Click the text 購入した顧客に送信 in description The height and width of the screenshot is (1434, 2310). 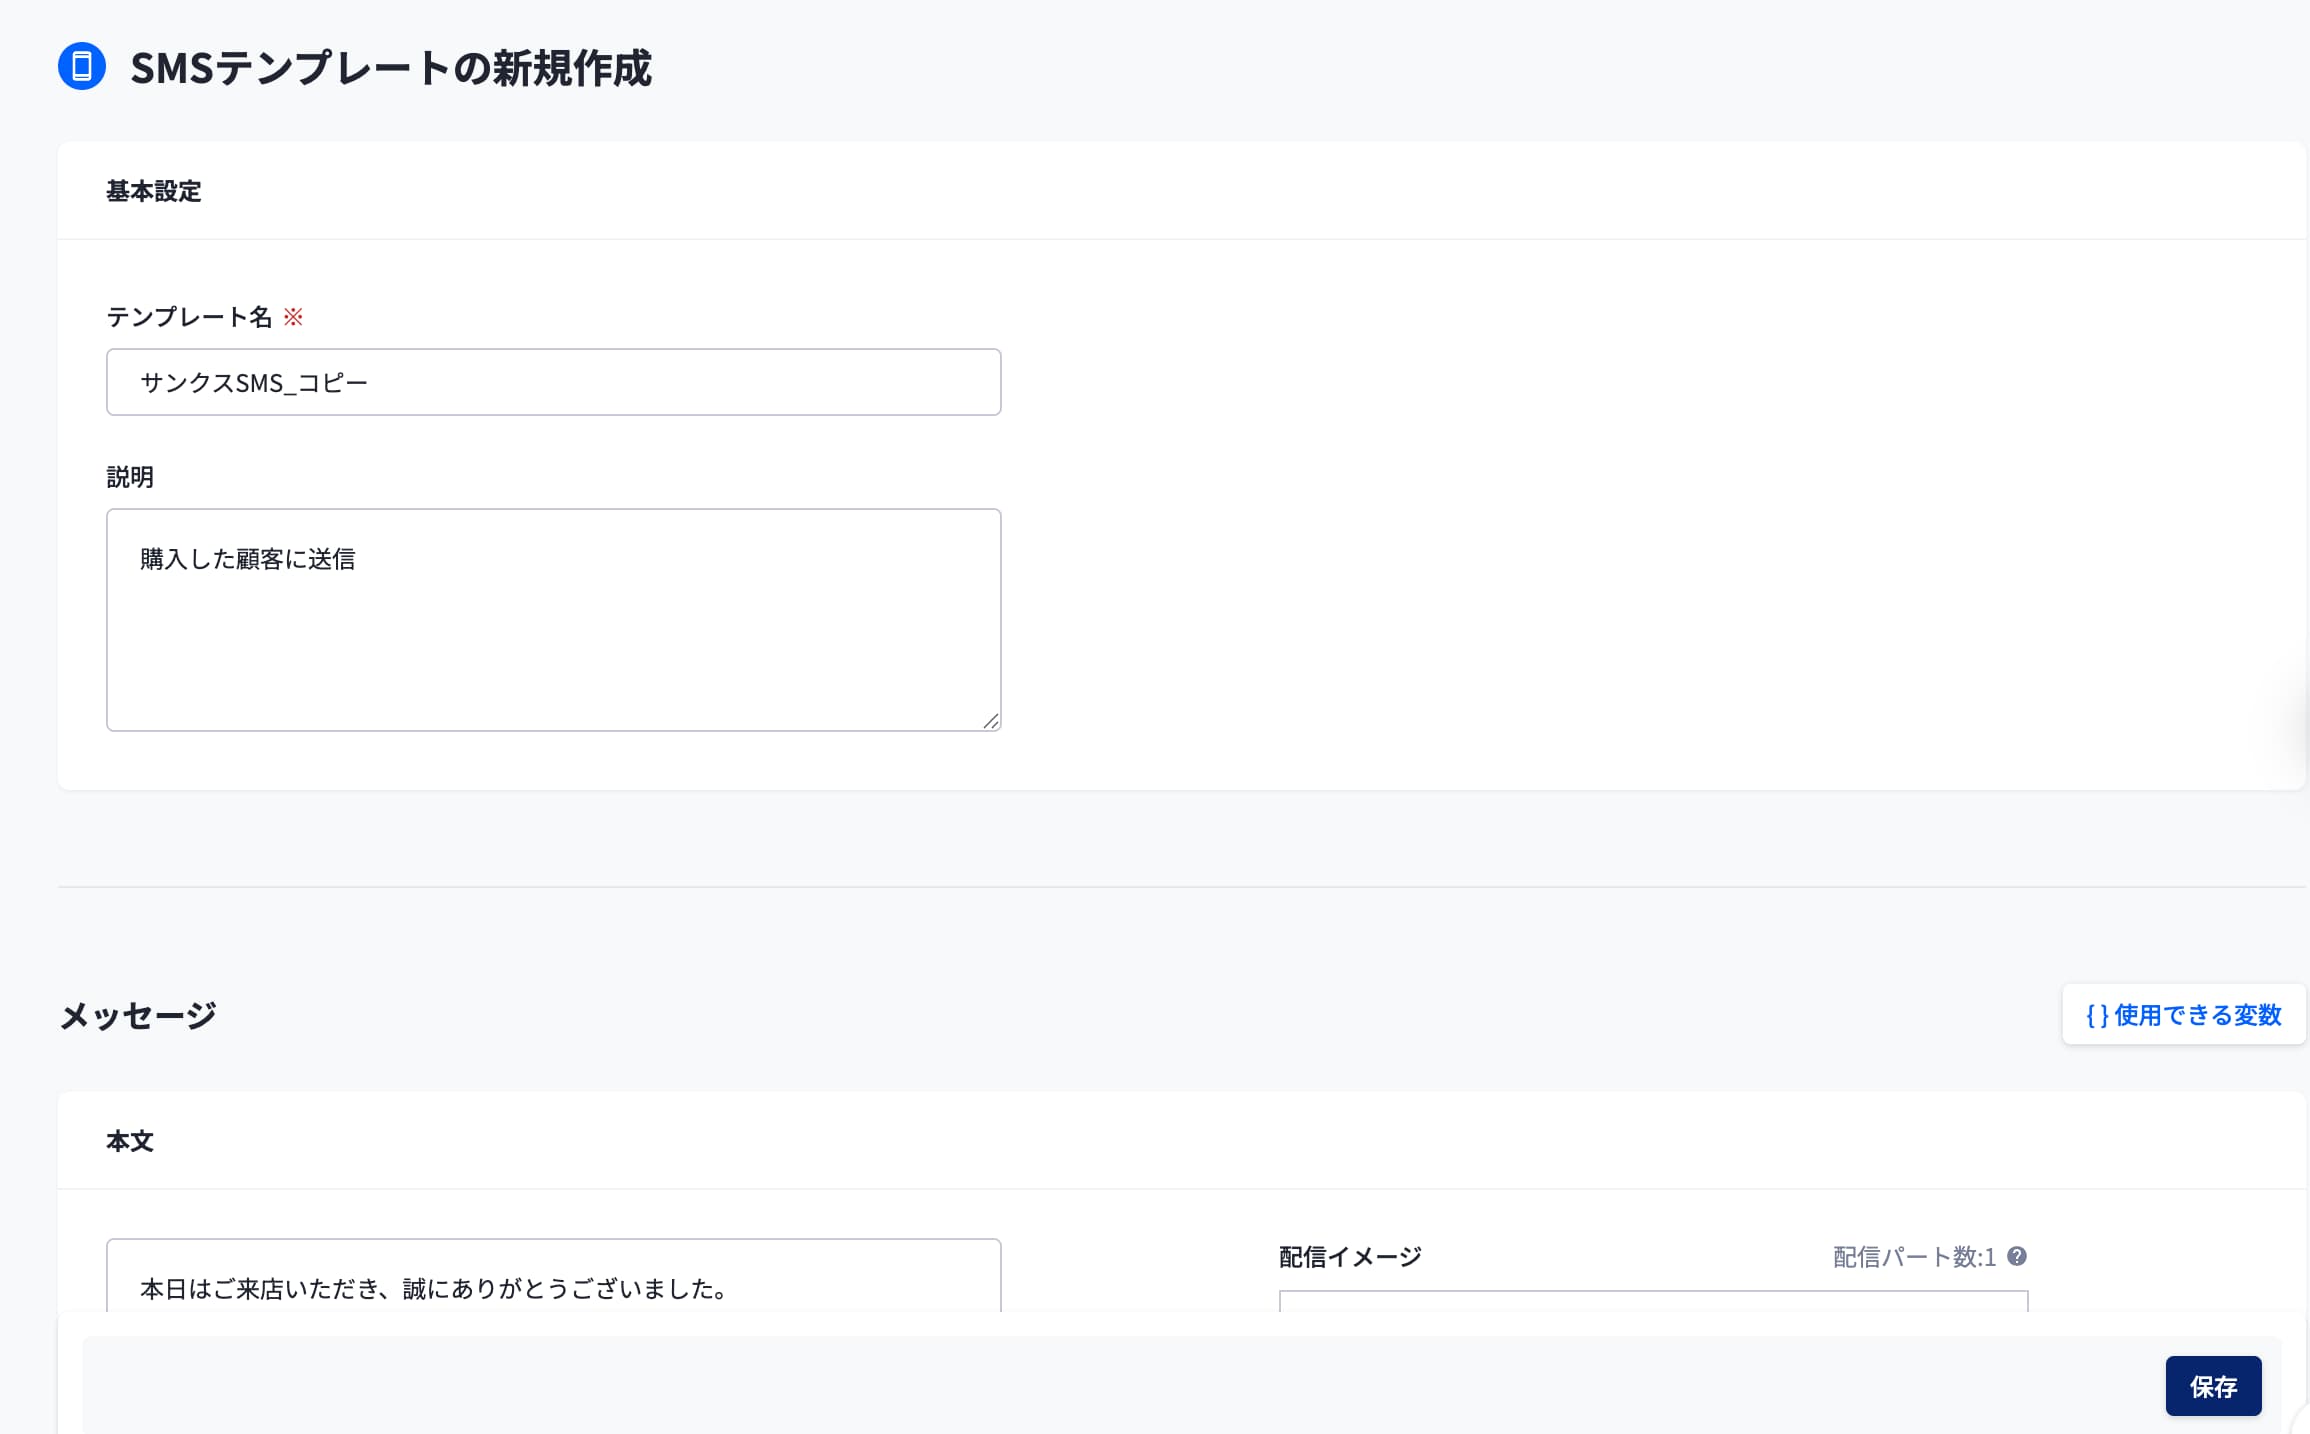(248, 559)
